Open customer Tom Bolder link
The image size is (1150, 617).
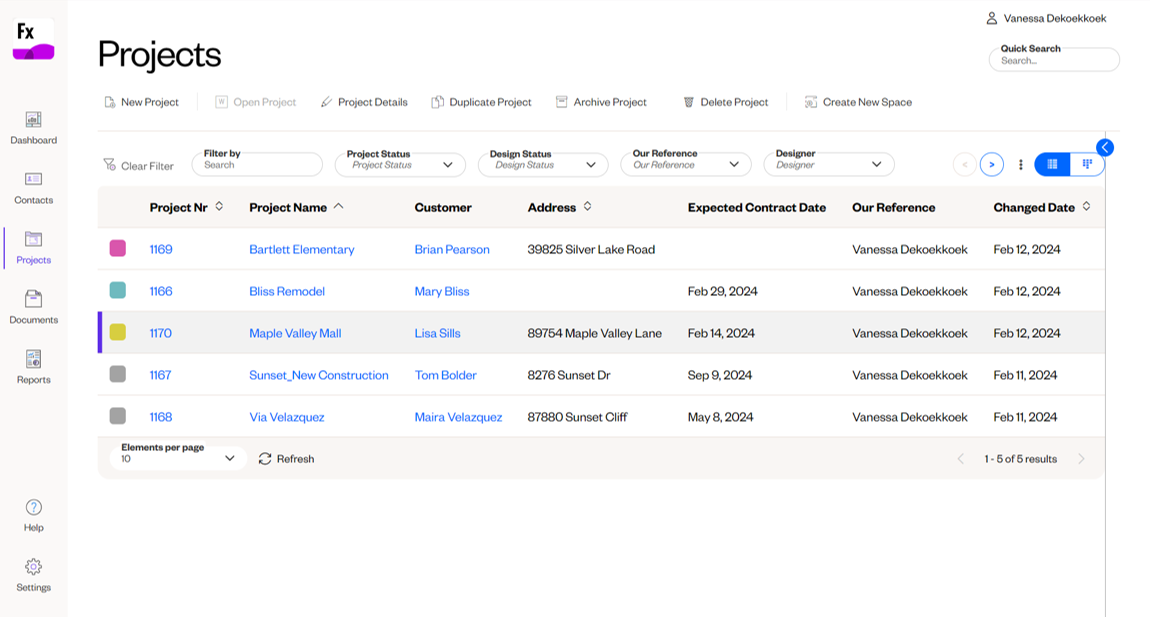(445, 375)
